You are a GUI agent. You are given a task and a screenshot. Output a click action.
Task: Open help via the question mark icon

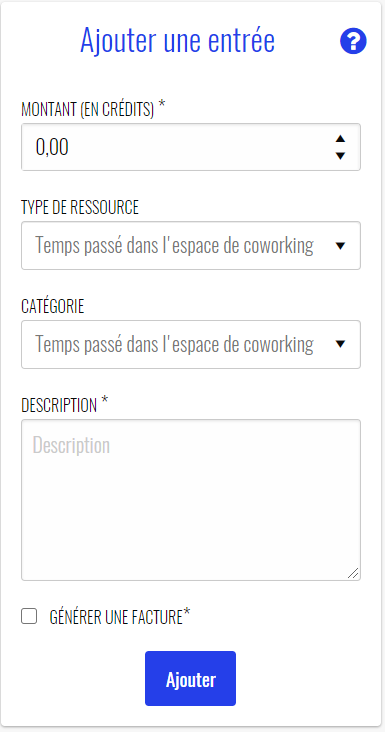tap(353, 42)
